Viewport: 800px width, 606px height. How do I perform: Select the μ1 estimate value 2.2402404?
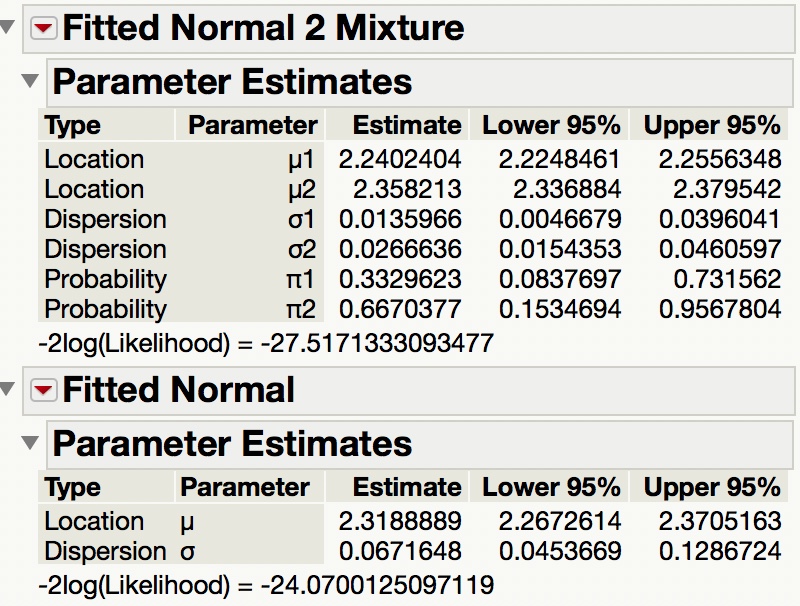click(402, 158)
